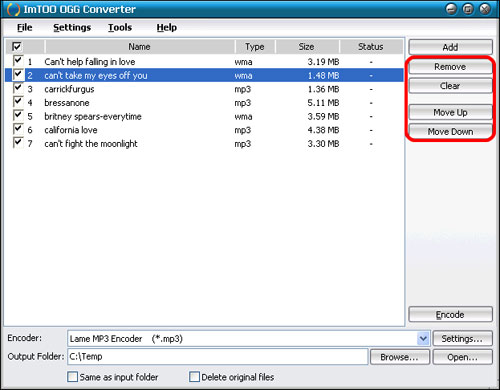This screenshot has height=390, width=500.
Task: Enable "Same as input folder" option
Action: [72, 377]
